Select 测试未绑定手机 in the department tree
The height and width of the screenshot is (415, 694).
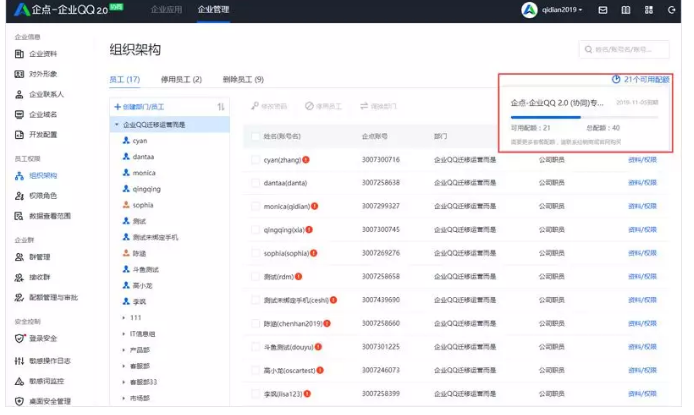pos(155,238)
